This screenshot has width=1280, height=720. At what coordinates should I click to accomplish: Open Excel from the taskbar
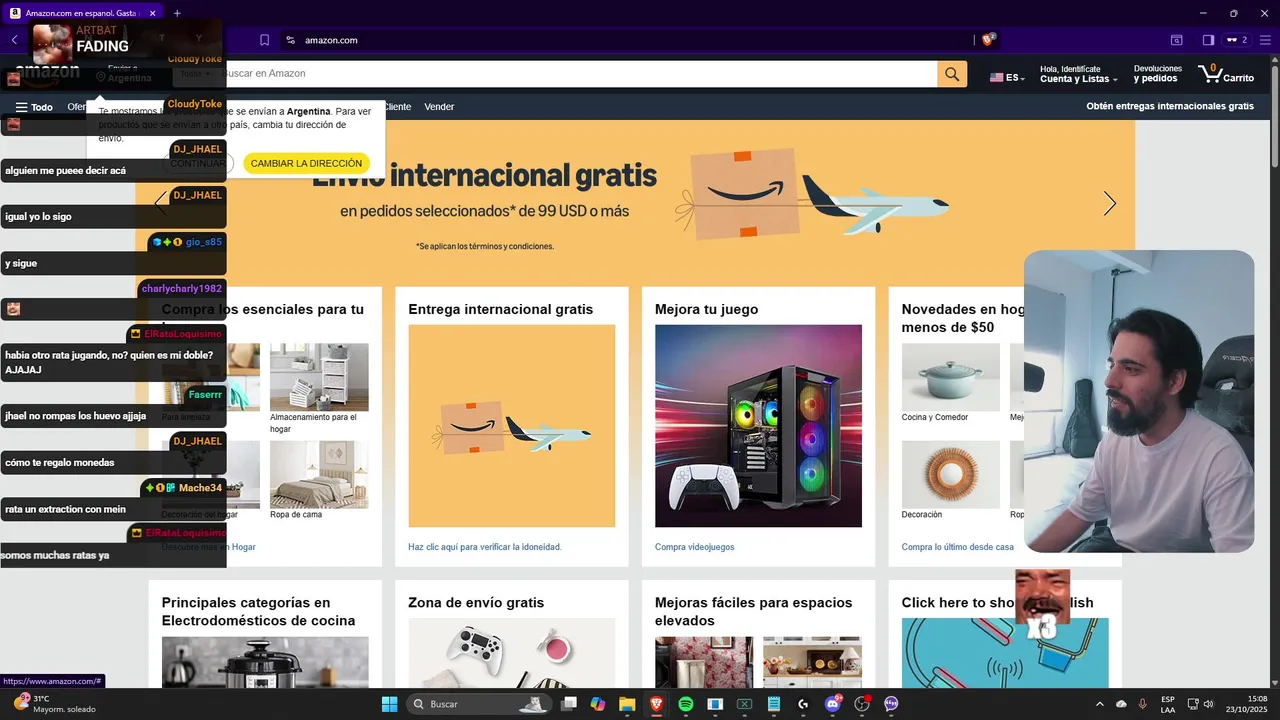click(745, 704)
